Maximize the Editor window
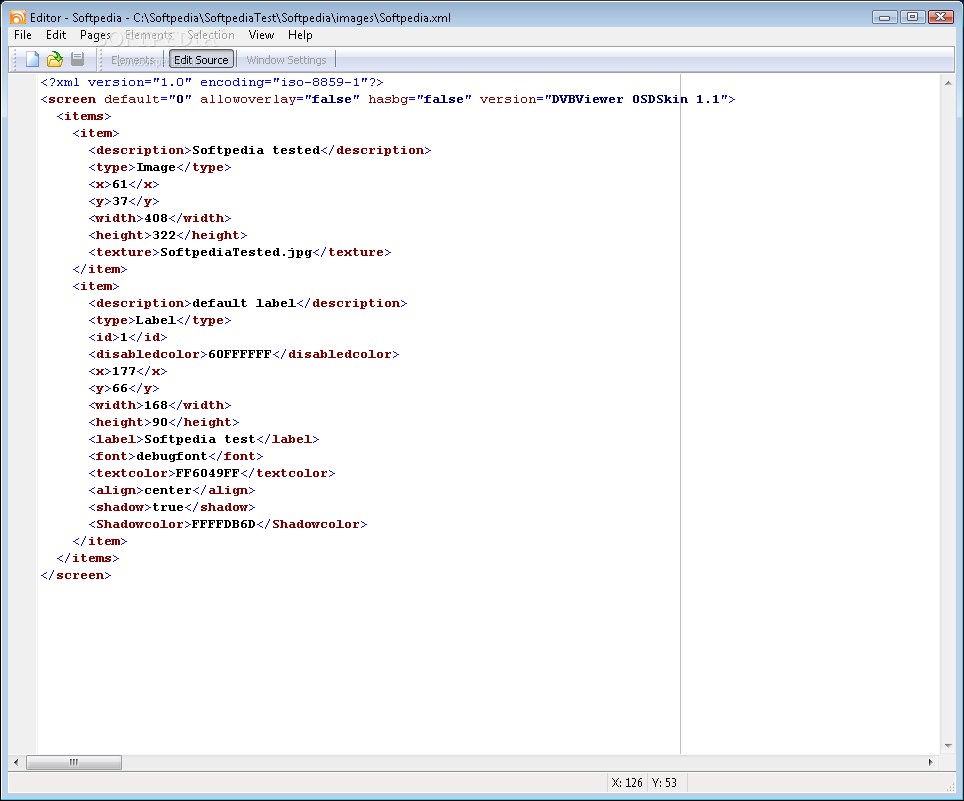Viewport: 964px width, 801px height. click(912, 17)
